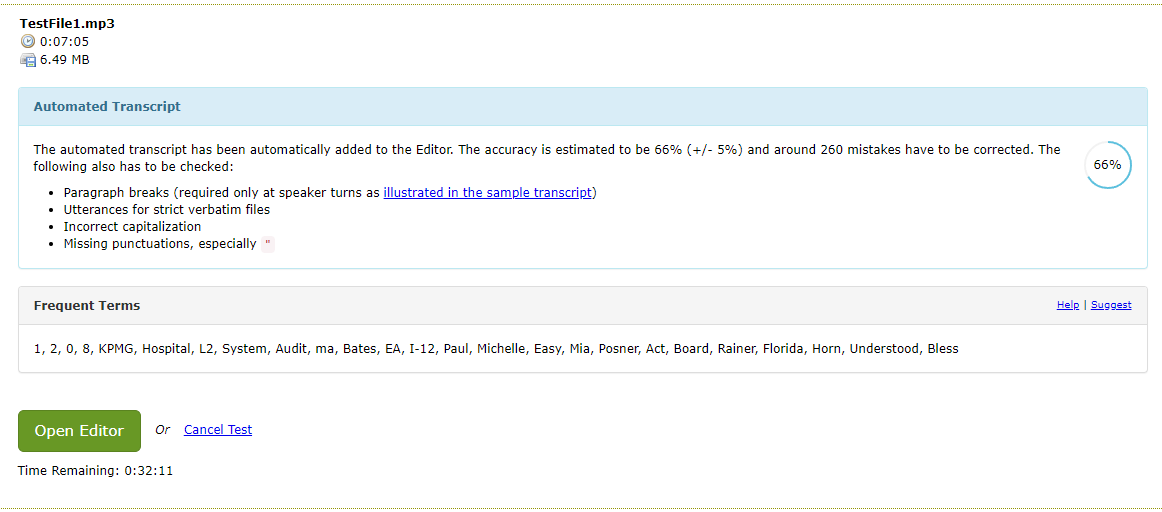The width and height of the screenshot is (1162, 512).
Task: Click the red quotation mark badge
Action: (x=268, y=244)
